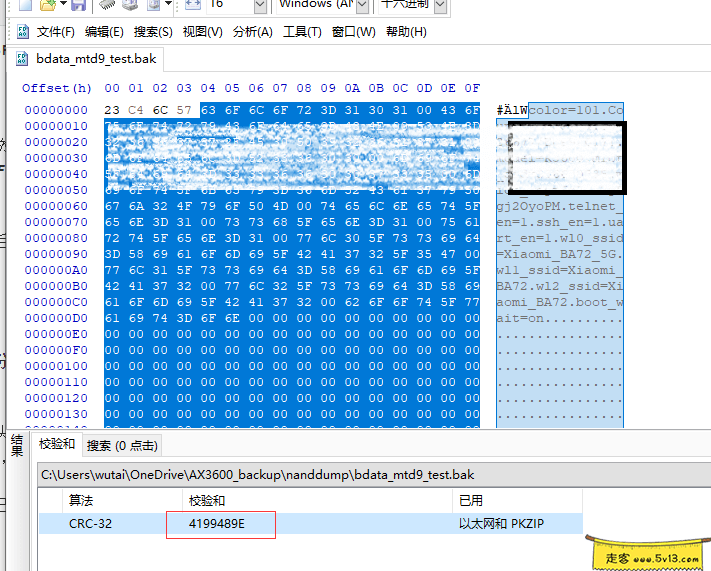Viewport: 711px width, 571px height.
Task: Open the 视图(V) menu
Action: click(202, 32)
